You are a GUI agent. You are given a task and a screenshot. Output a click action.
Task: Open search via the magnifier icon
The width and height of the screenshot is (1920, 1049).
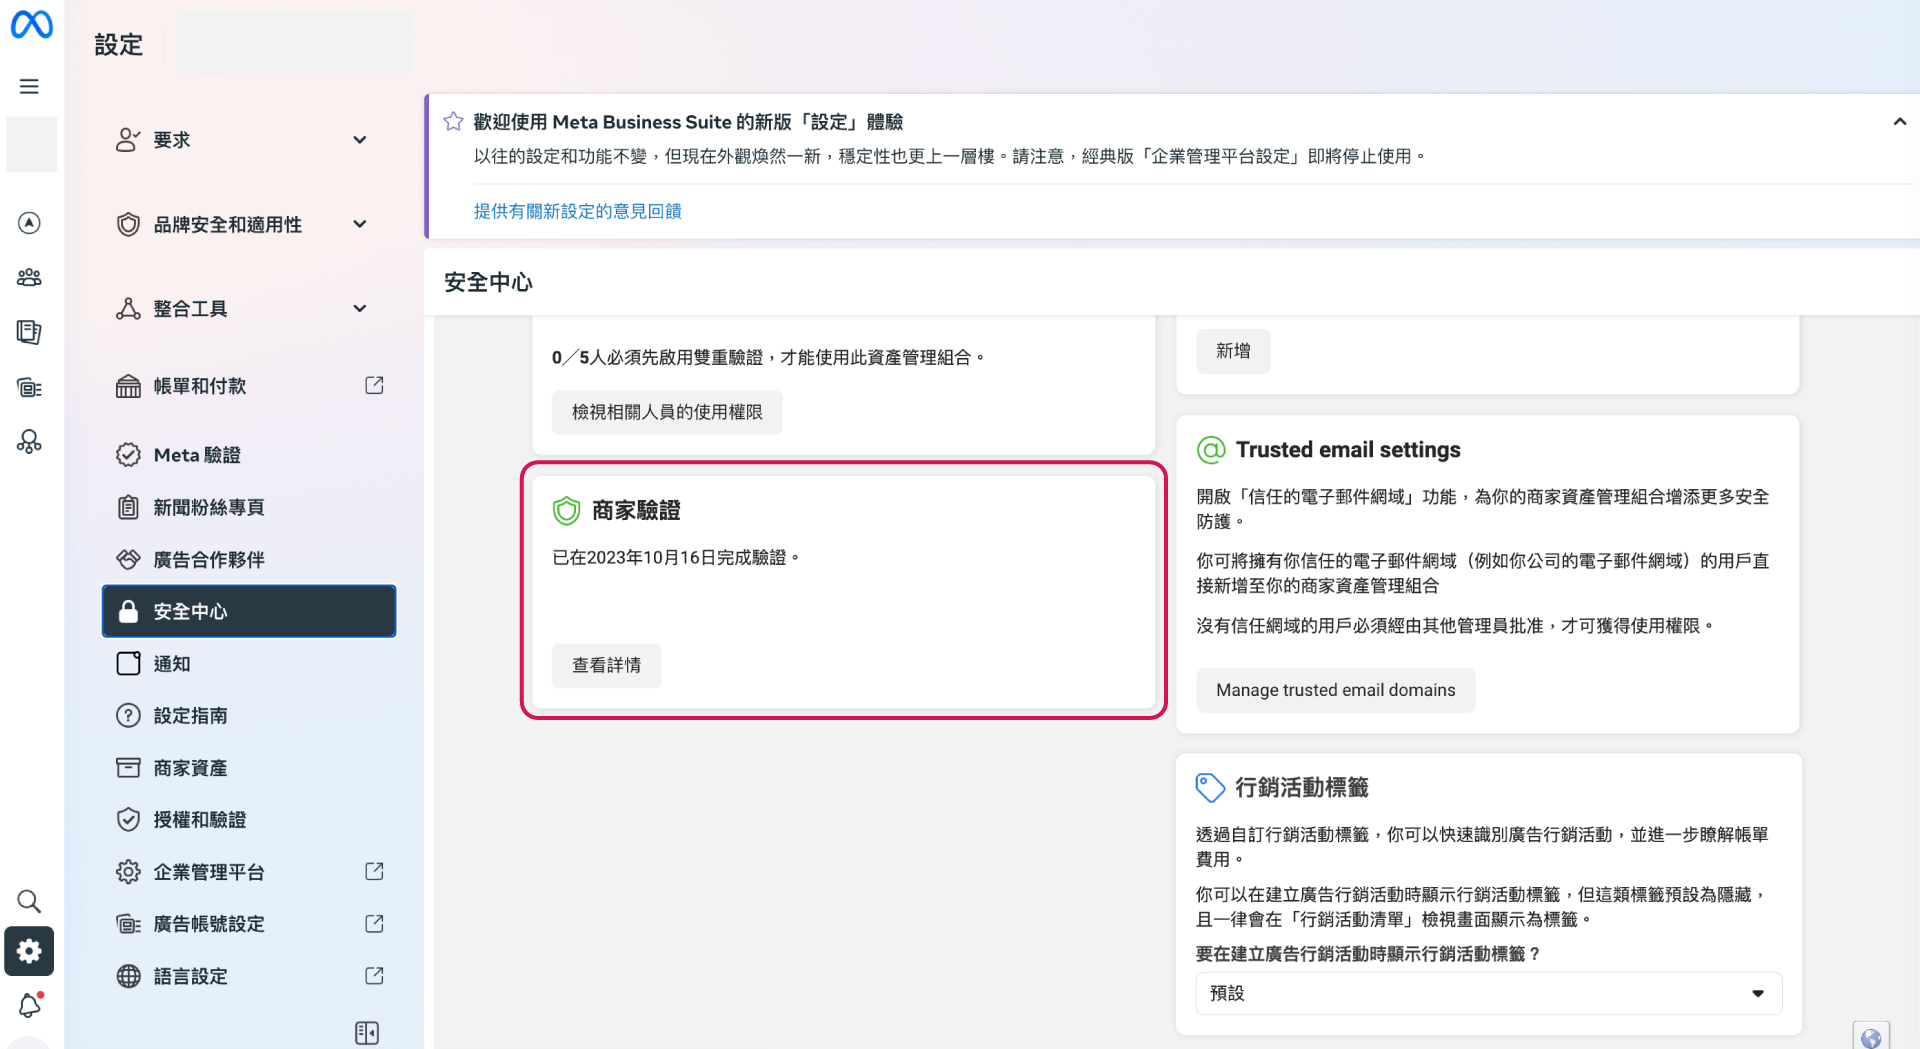(29, 901)
